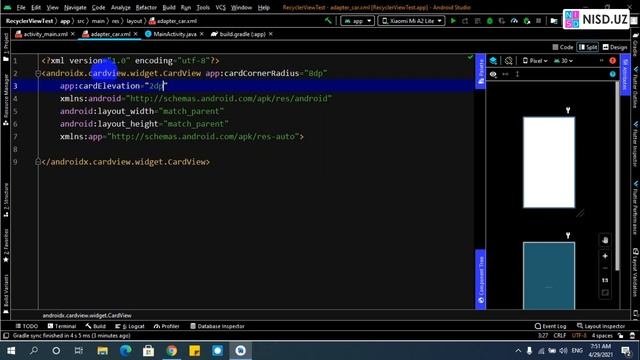The width and height of the screenshot is (640, 360).
Task: Click the Windows Start button
Action: pyautogui.click(x=11, y=351)
